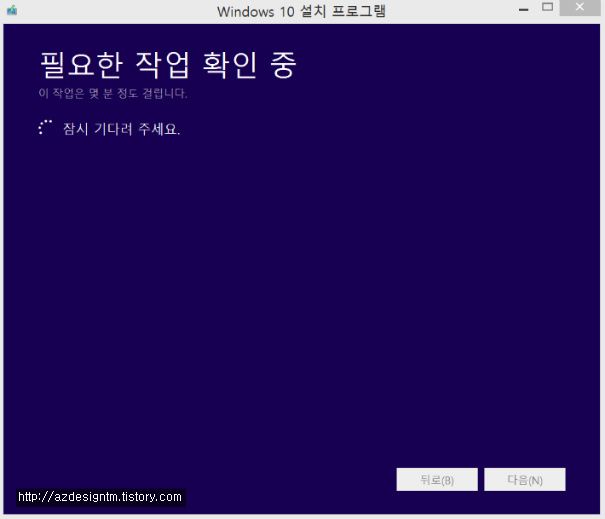
Task: Click the 뒤로(B) back button
Action: [x=437, y=480]
